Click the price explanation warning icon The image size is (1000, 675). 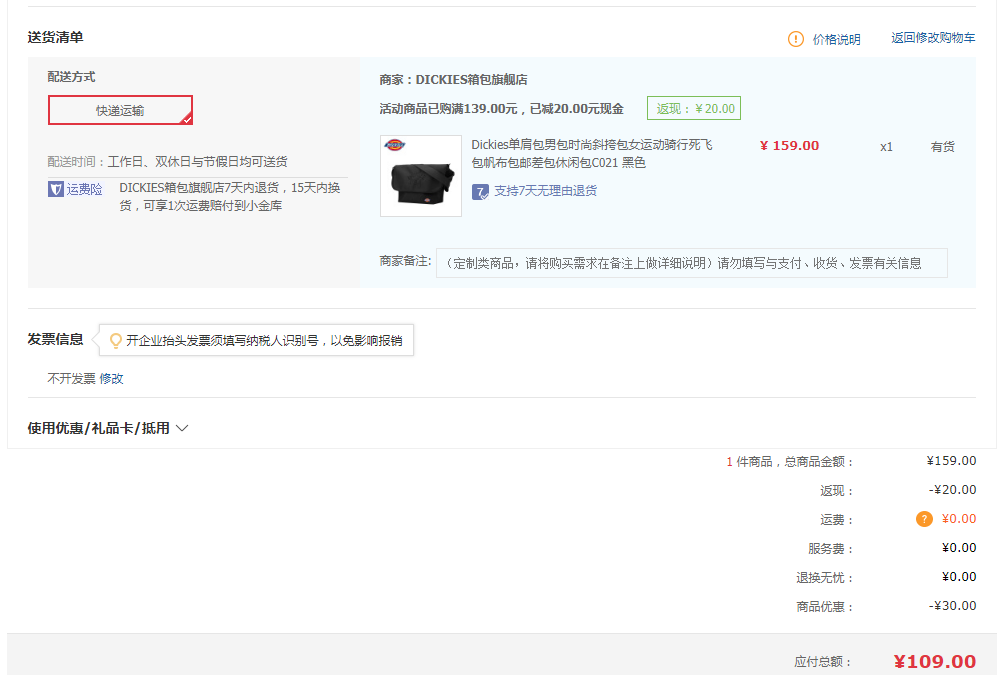795,39
